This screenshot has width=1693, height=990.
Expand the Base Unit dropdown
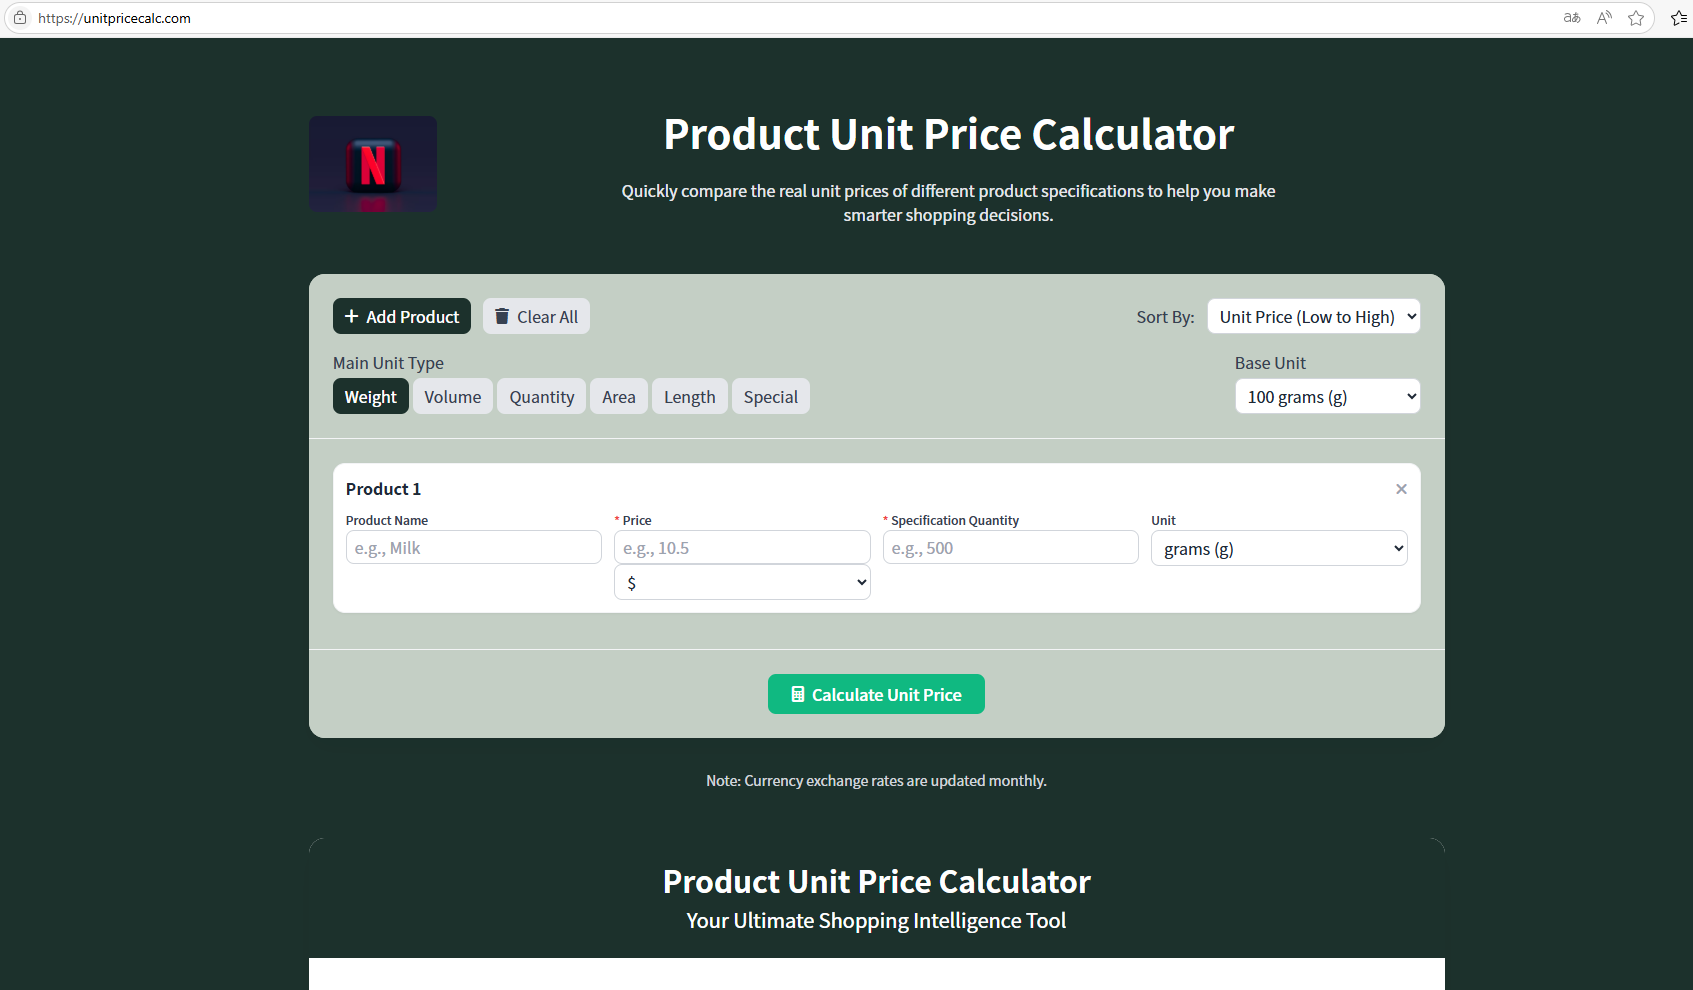1327,397
